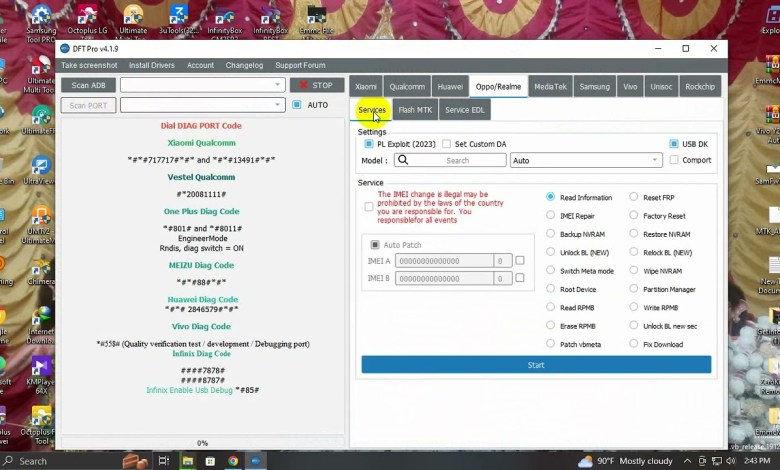This screenshot has height=470, width=780.
Task: Open File Explorer from the taskbar
Action: click(186, 461)
